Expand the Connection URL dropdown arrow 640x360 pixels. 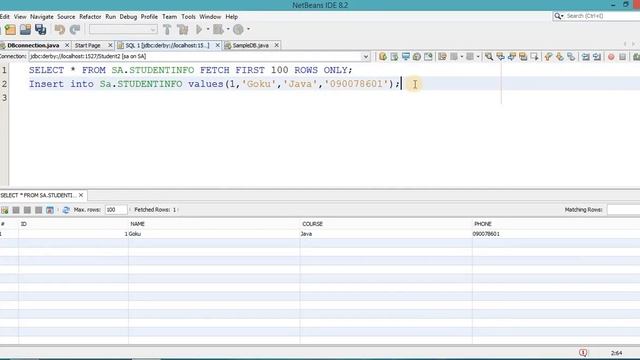click(366, 57)
